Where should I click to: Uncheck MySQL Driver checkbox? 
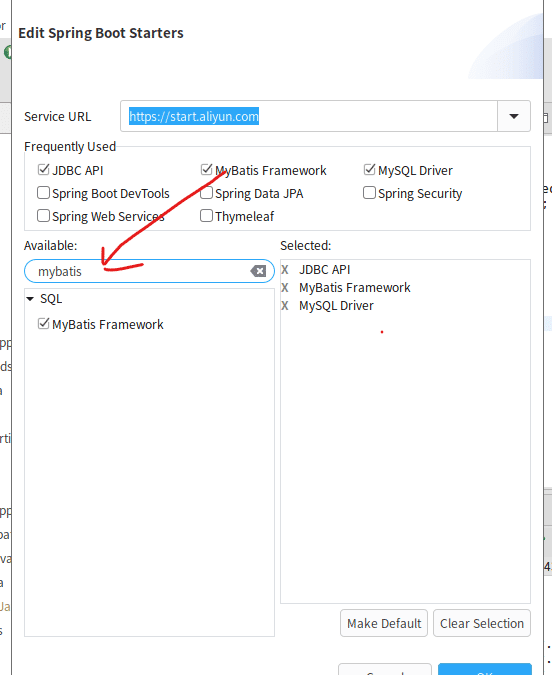(x=369, y=170)
